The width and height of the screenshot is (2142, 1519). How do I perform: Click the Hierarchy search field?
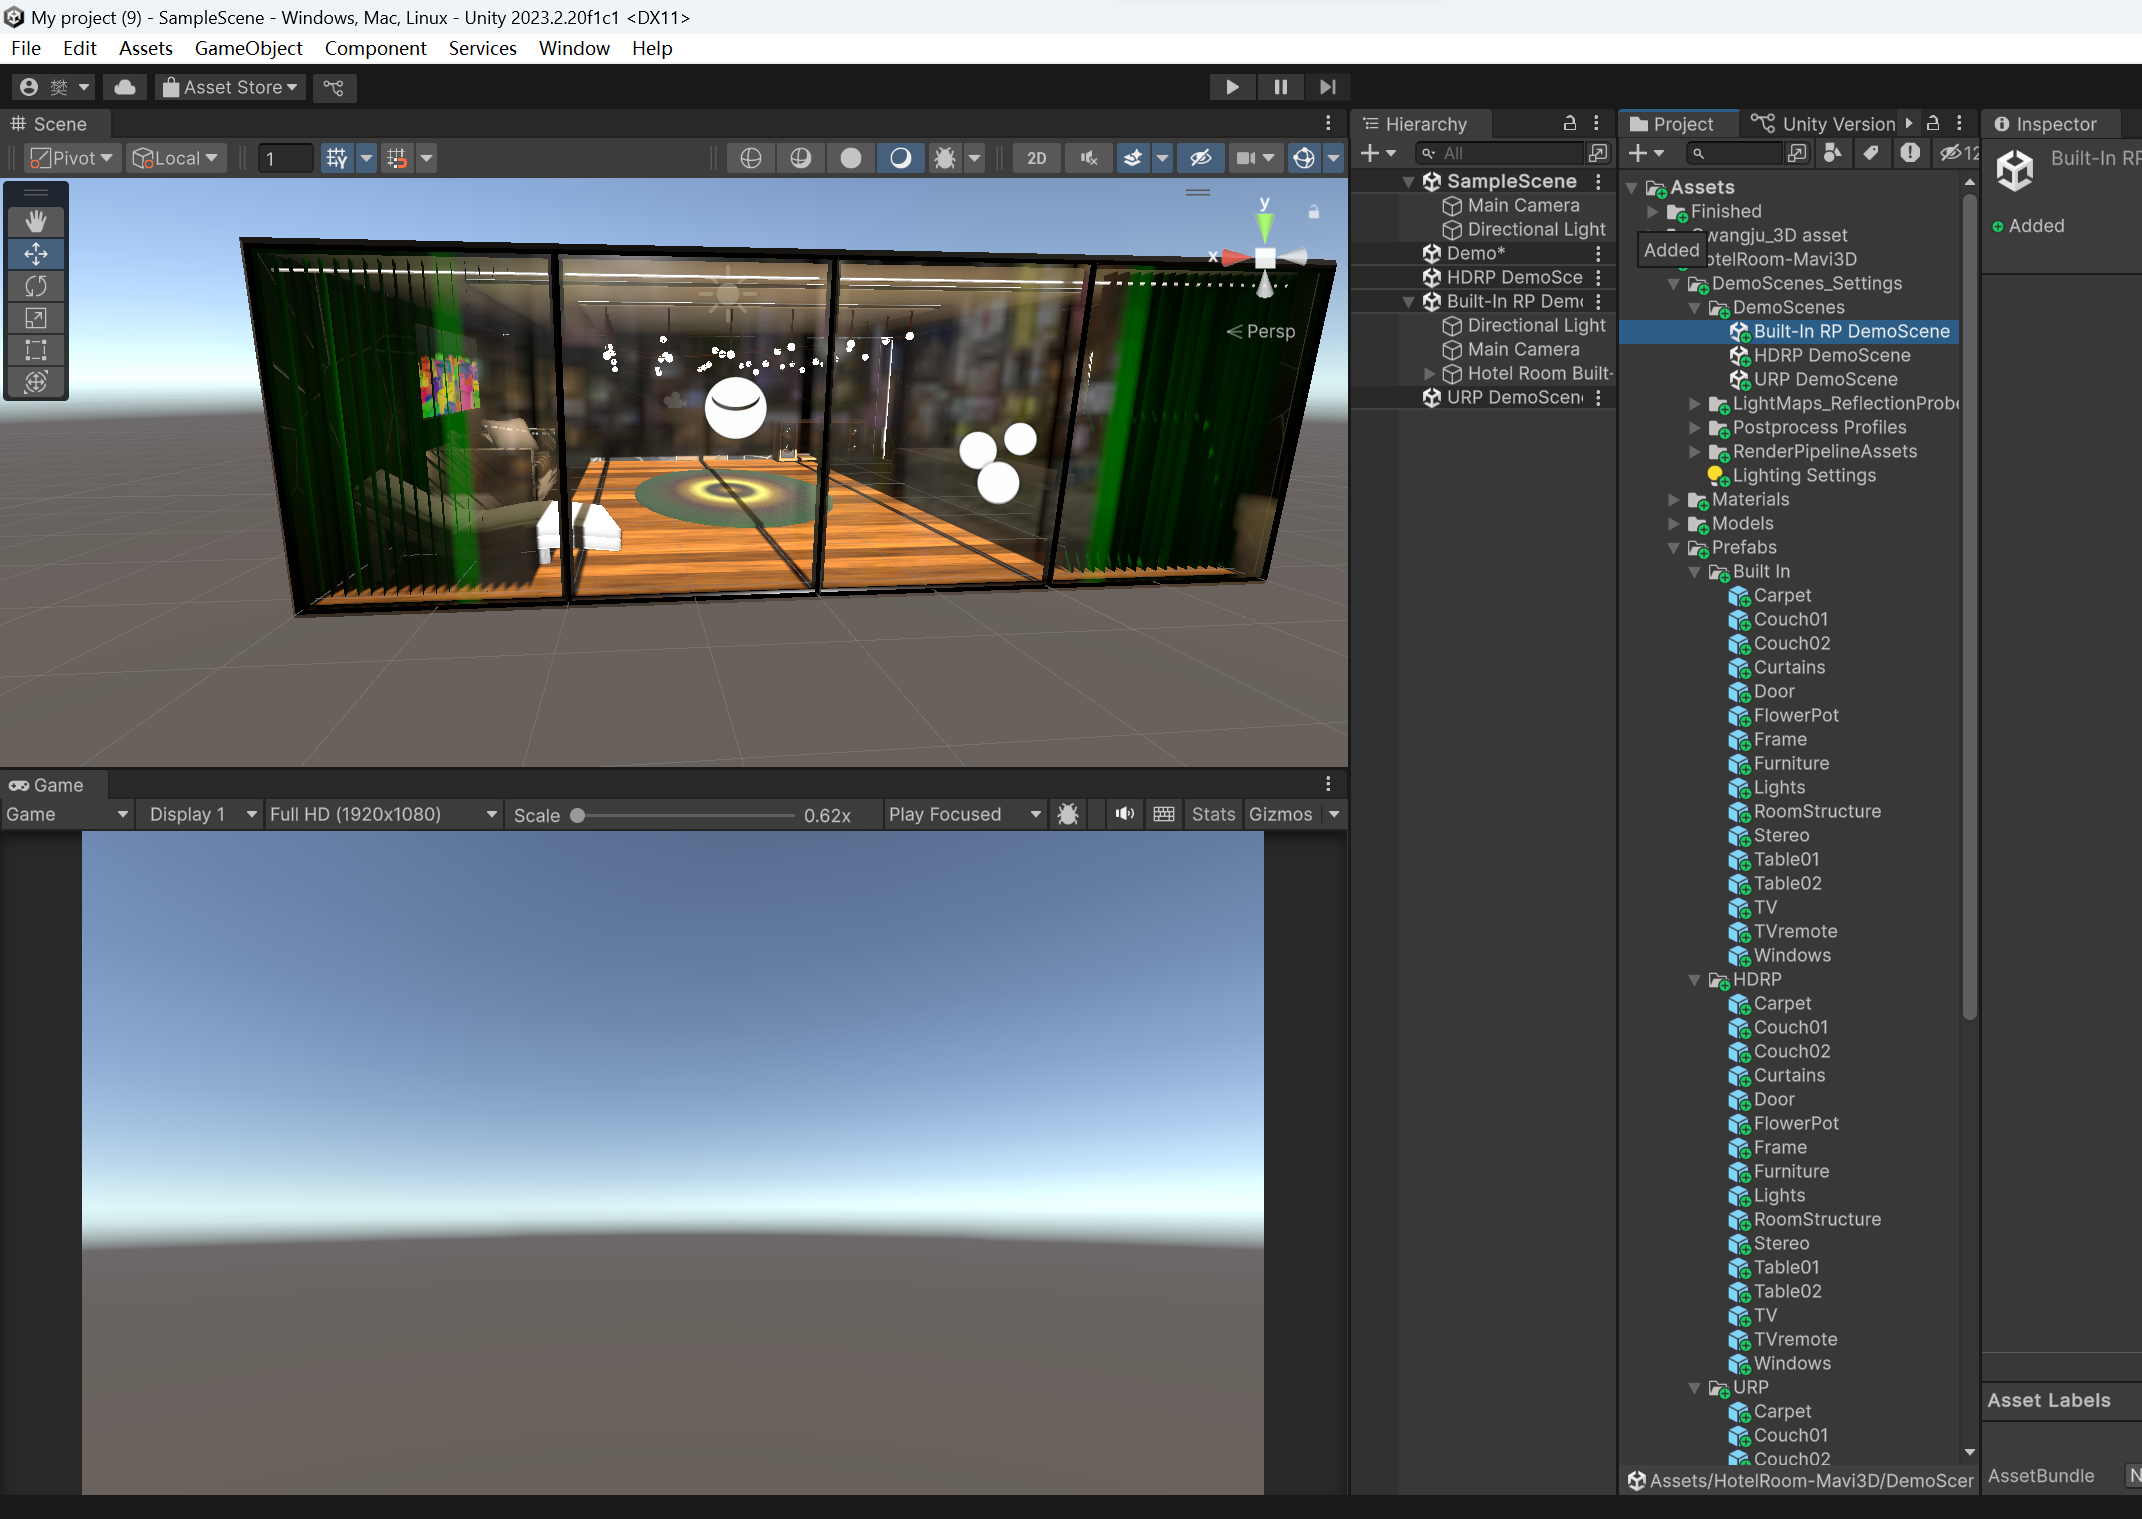[1500, 153]
